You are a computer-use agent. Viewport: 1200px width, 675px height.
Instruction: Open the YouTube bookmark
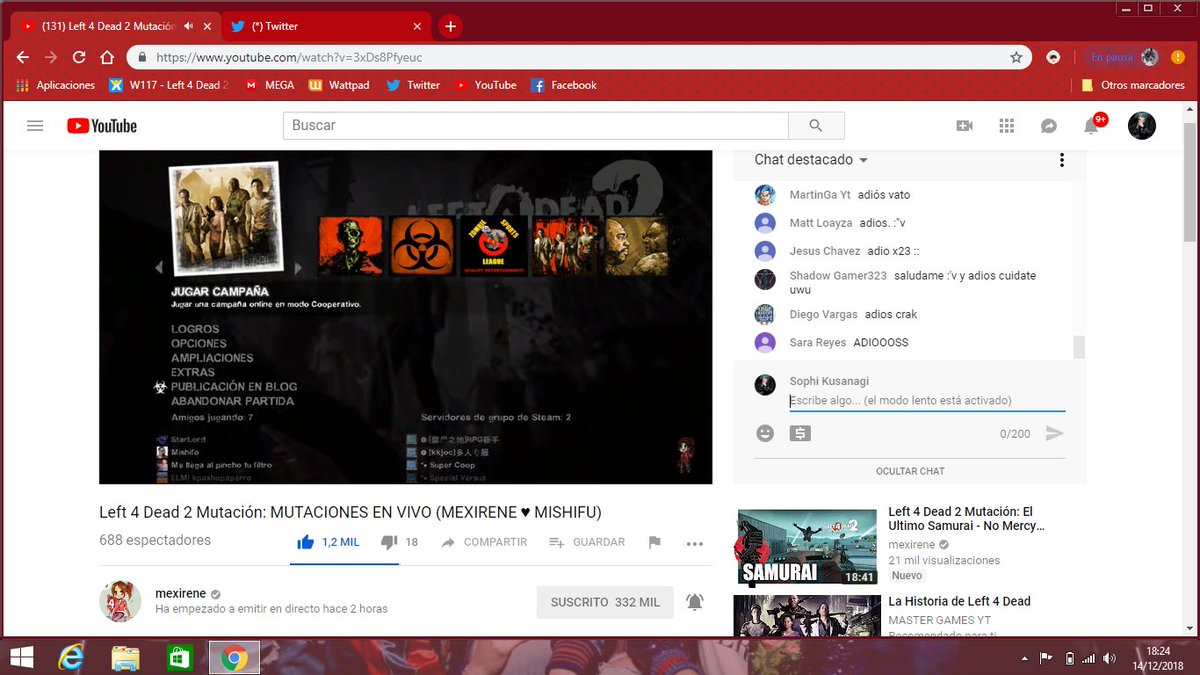tap(486, 85)
